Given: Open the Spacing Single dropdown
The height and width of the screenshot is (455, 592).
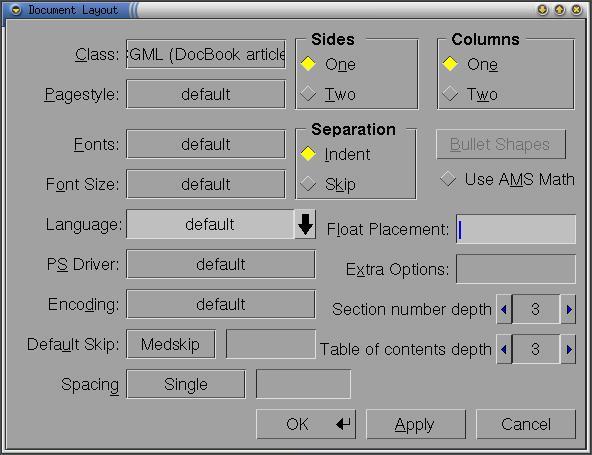Looking at the screenshot, I should 186,384.
